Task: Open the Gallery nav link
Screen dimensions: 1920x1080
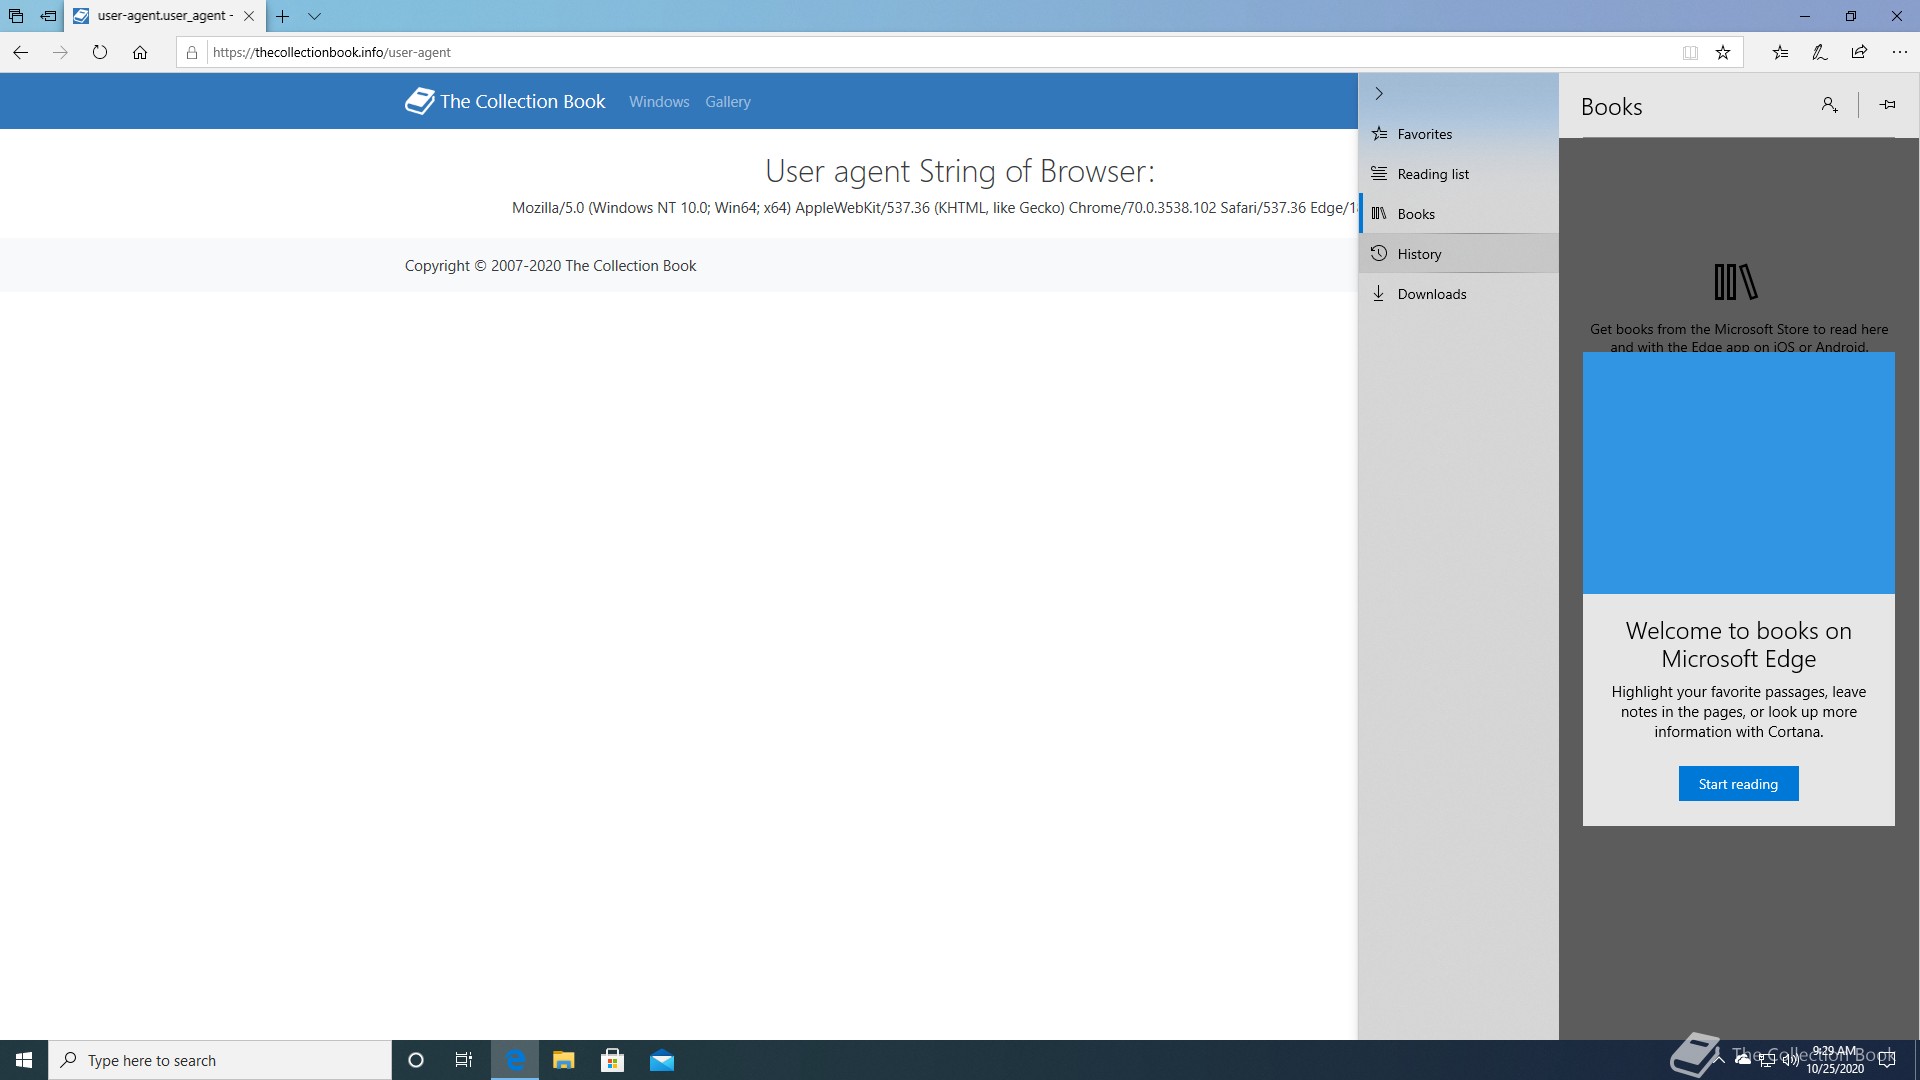Action: click(728, 102)
